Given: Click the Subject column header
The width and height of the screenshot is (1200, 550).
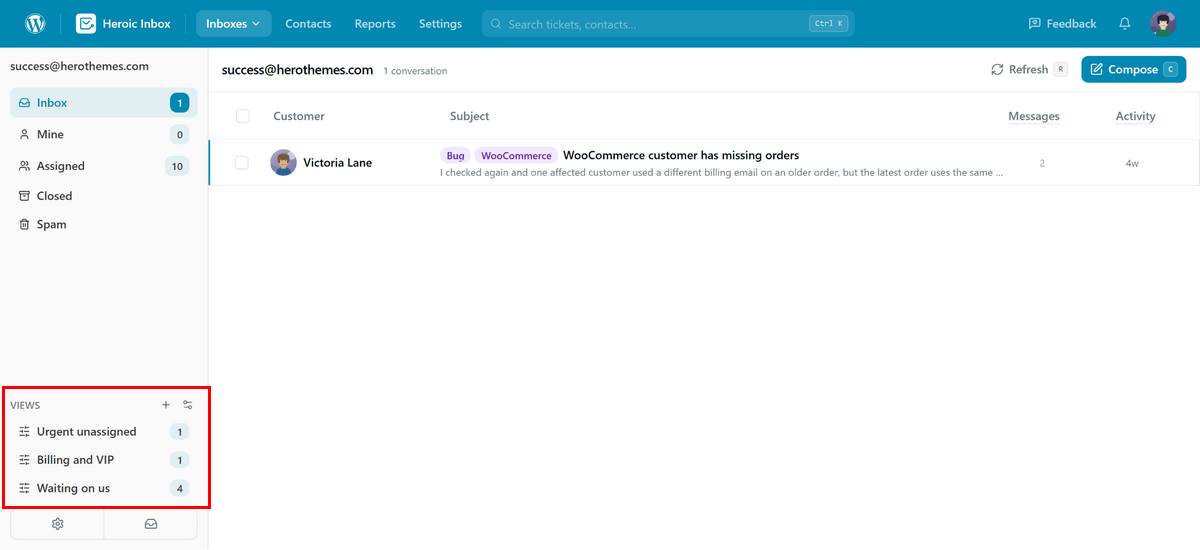Looking at the screenshot, I should 469,116.
